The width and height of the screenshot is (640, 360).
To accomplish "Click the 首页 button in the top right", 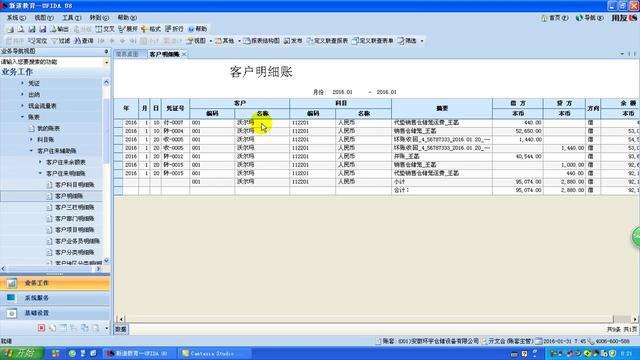I will (x=555, y=18).
